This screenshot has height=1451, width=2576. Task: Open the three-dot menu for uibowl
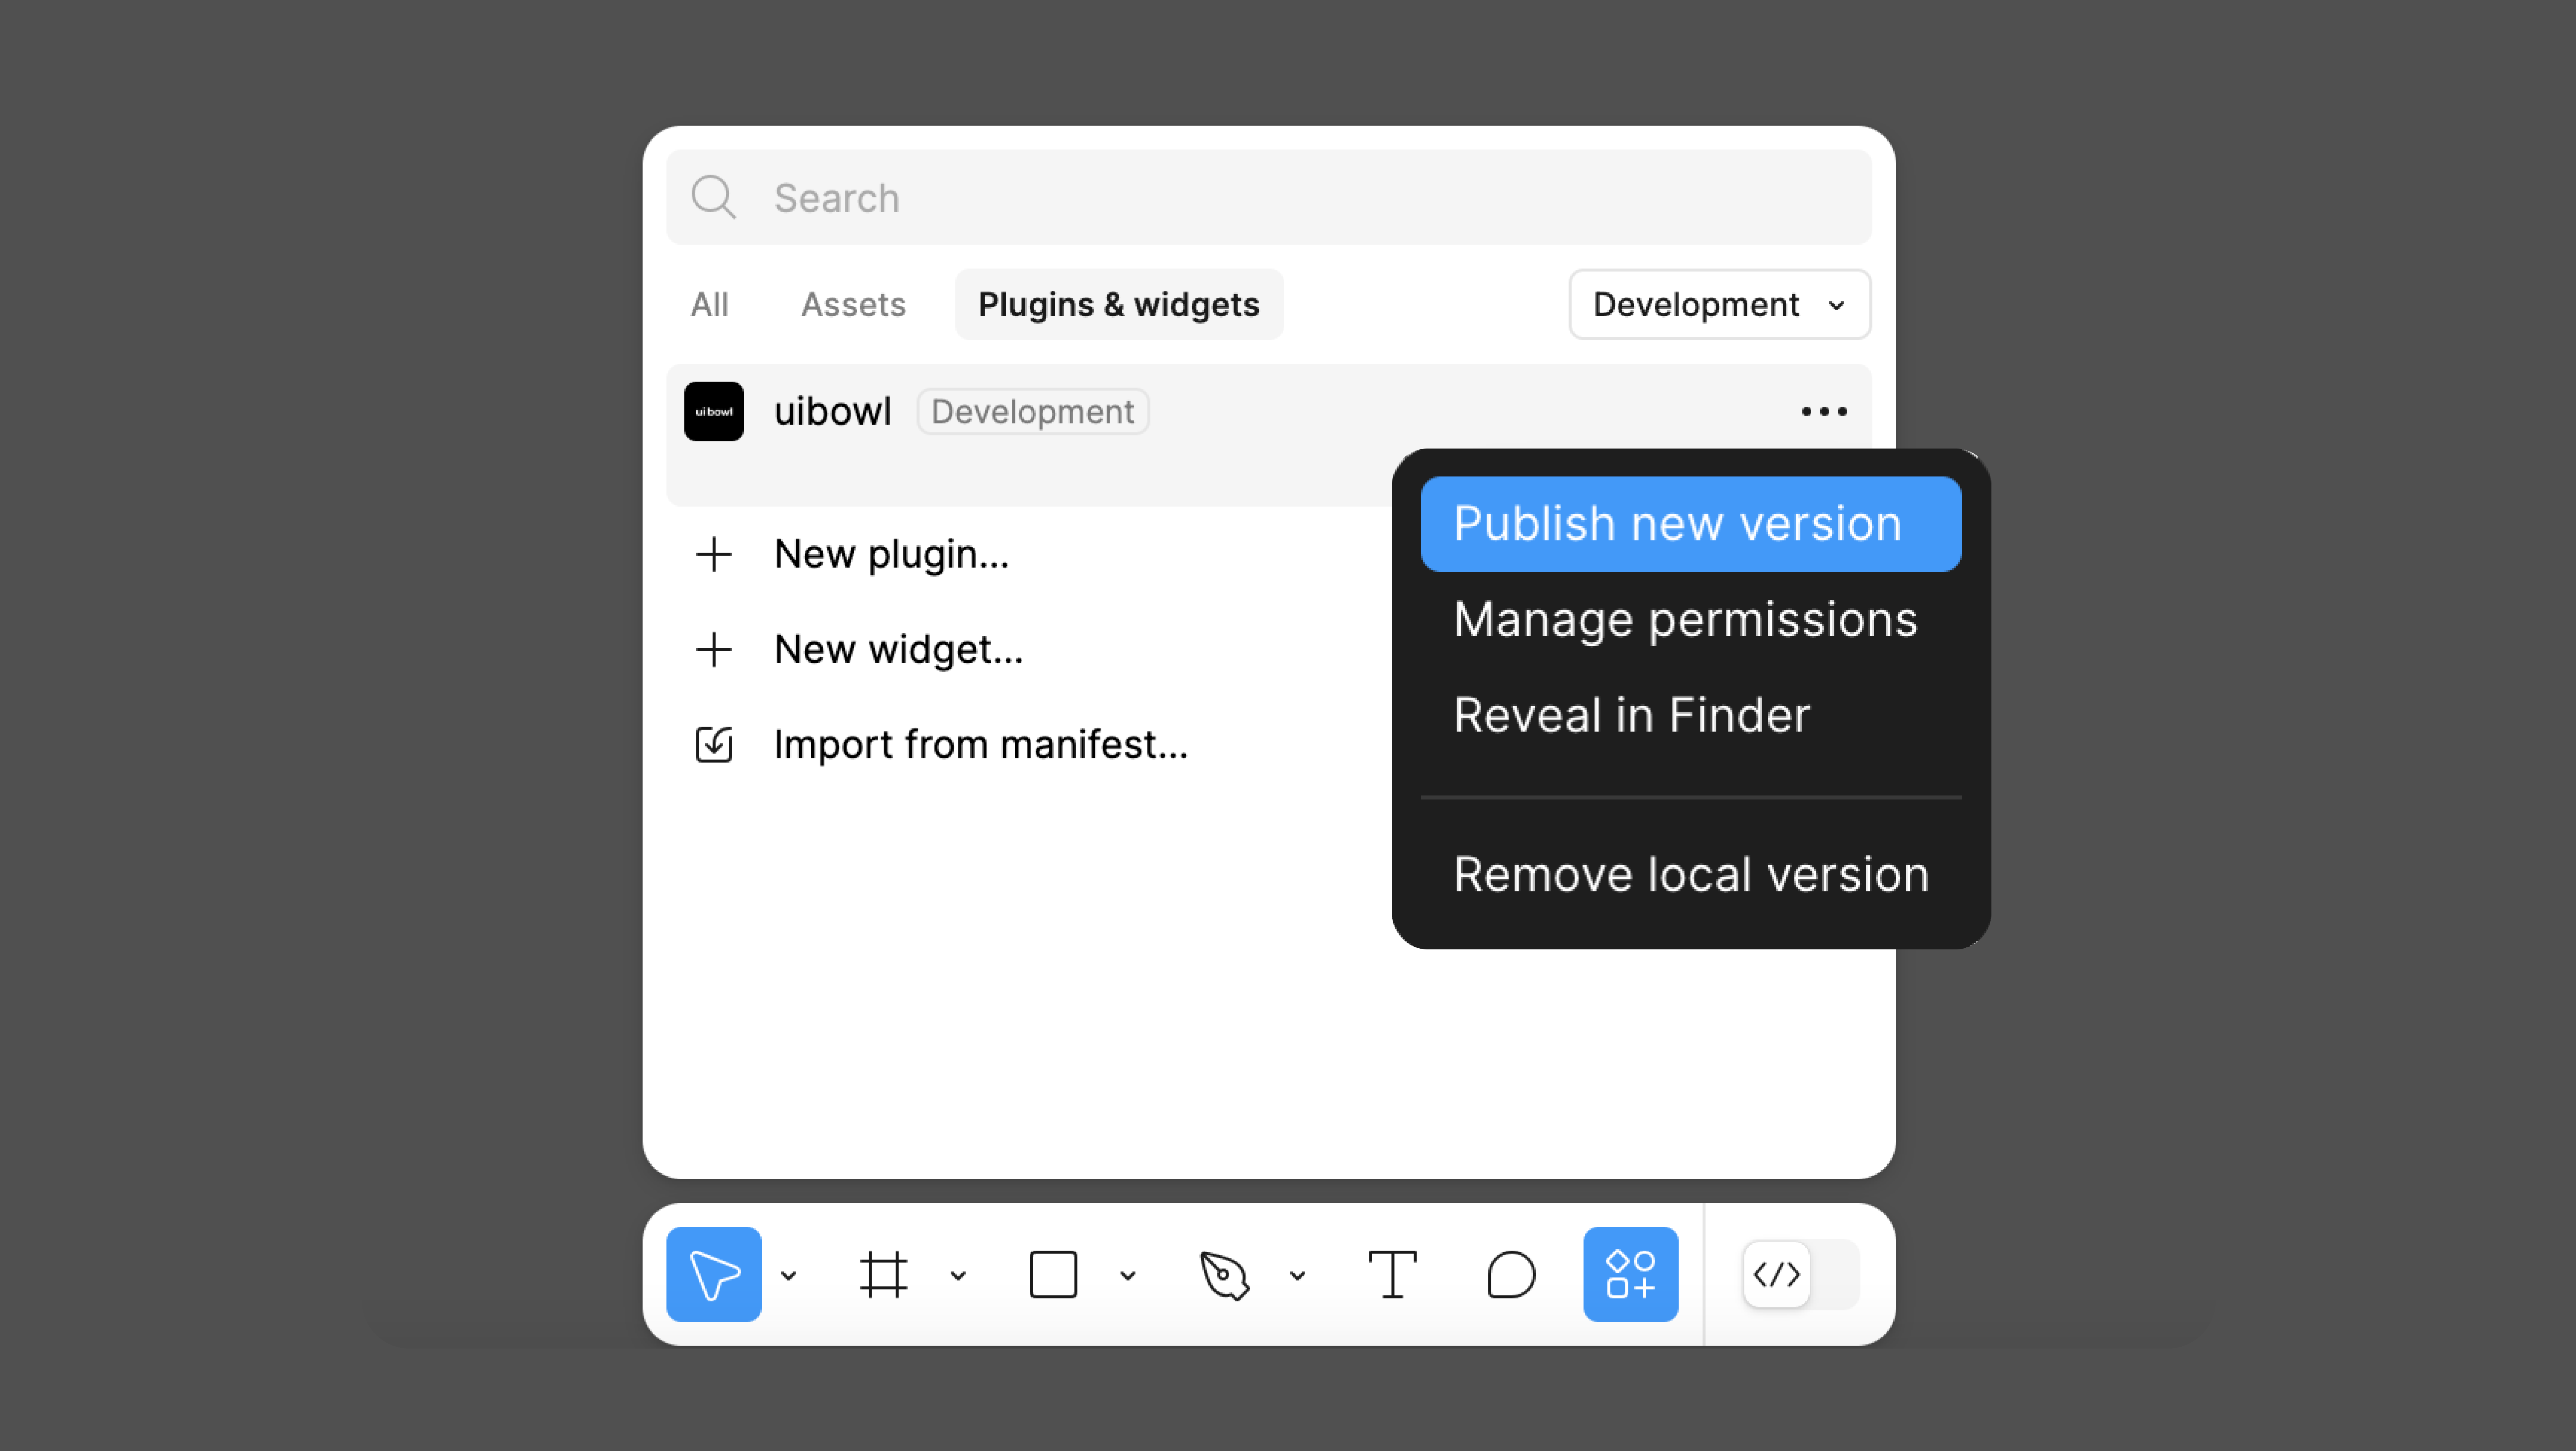pyautogui.click(x=1824, y=411)
